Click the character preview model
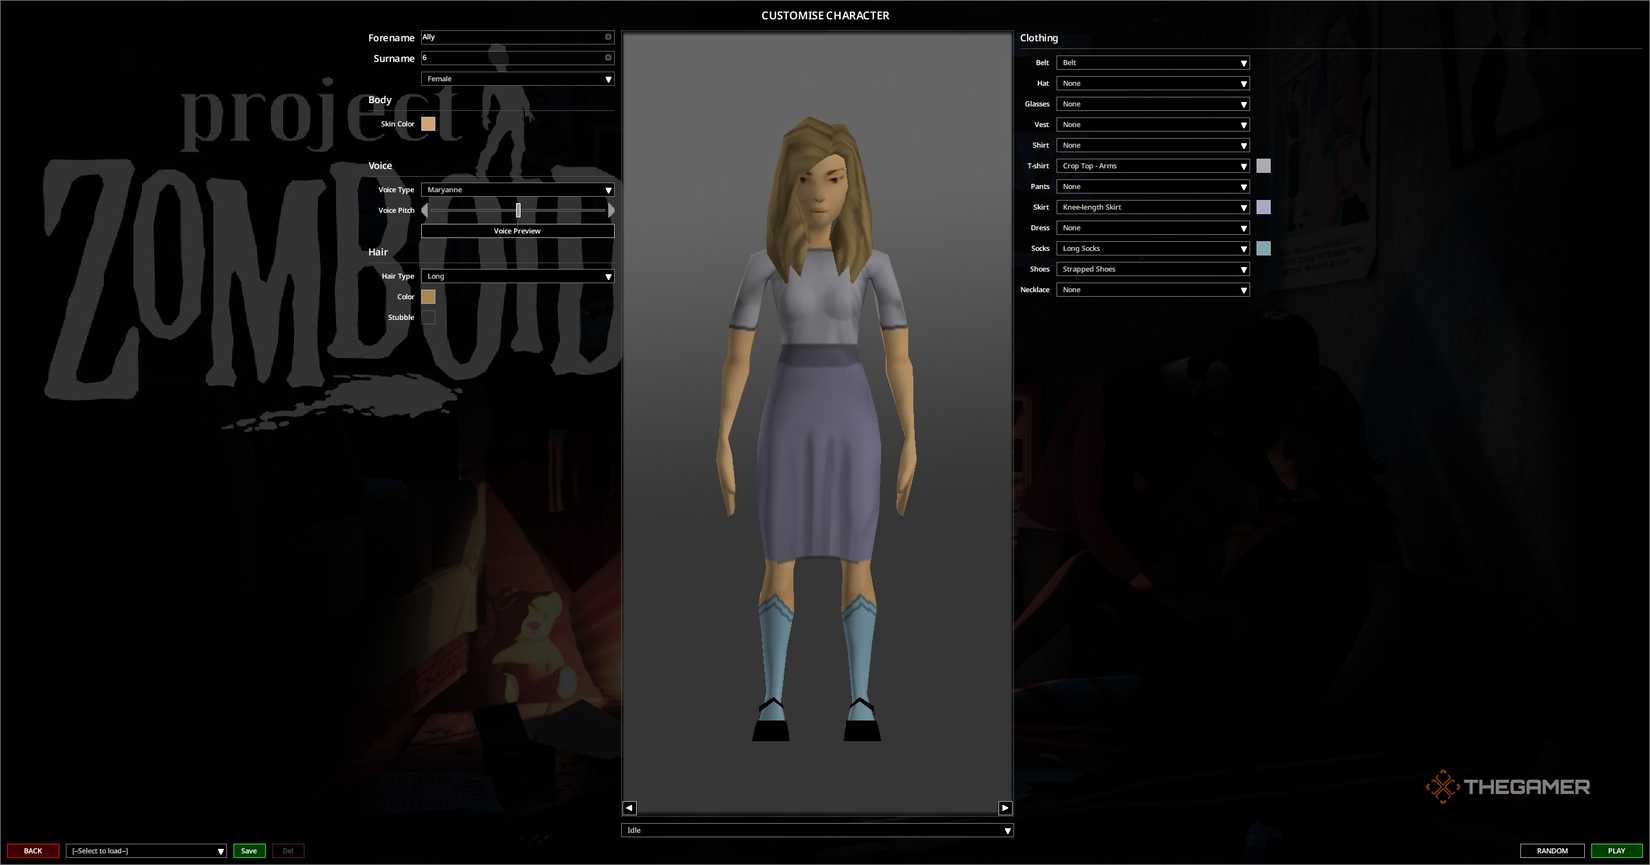Screen dimensions: 1650x865 [817, 430]
